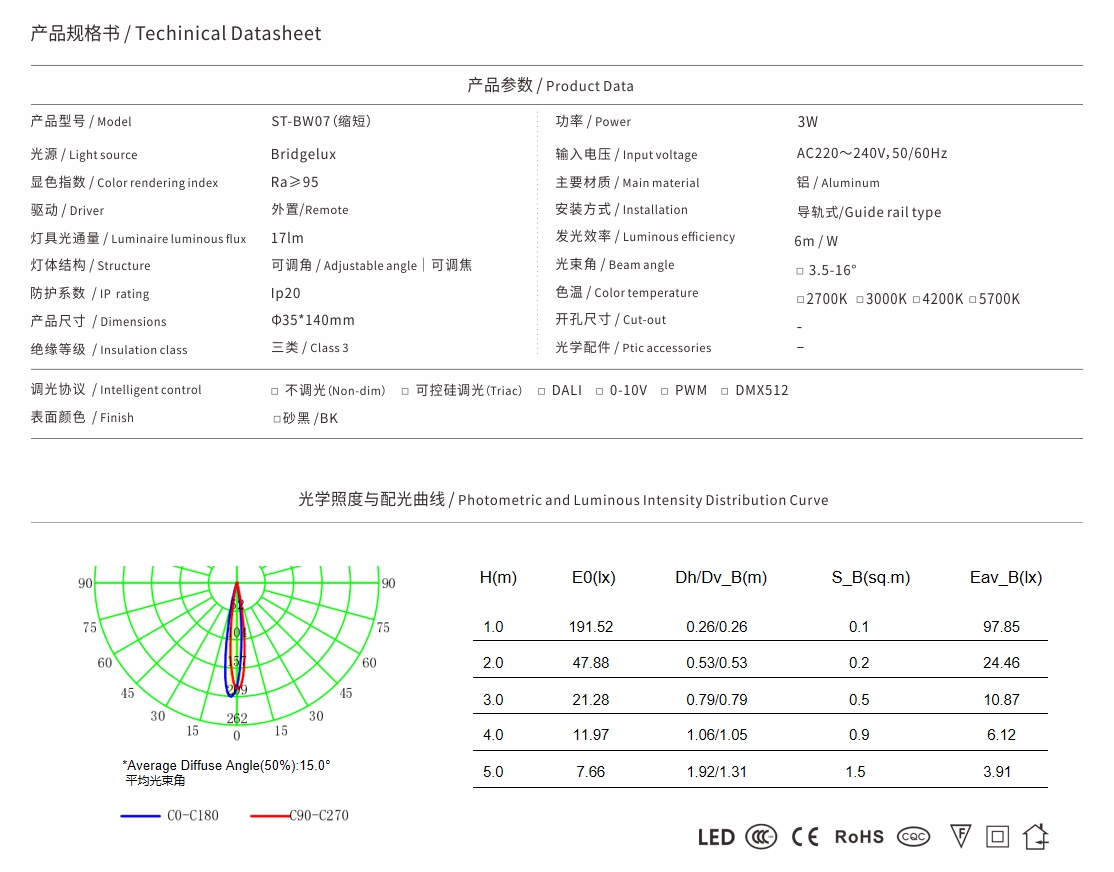
Task: Click the model value ST-BW07
Action: (x=320, y=122)
